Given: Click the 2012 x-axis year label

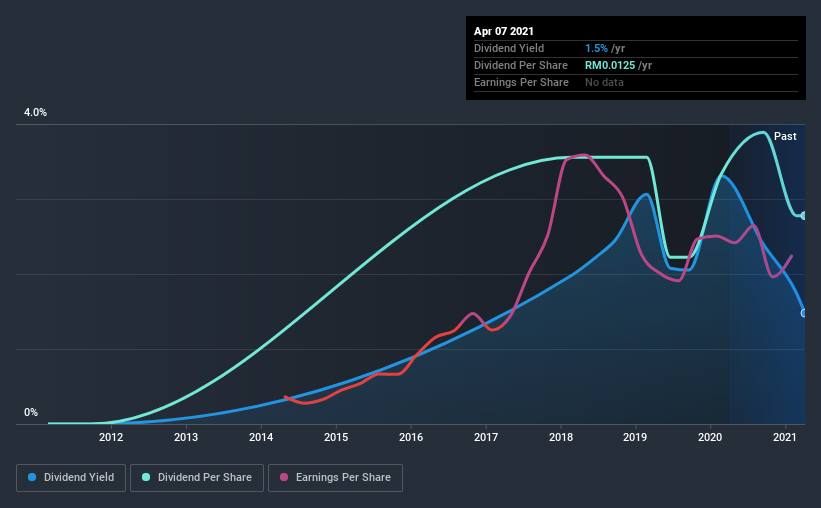Looking at the screenshot, I should (111, 437).
